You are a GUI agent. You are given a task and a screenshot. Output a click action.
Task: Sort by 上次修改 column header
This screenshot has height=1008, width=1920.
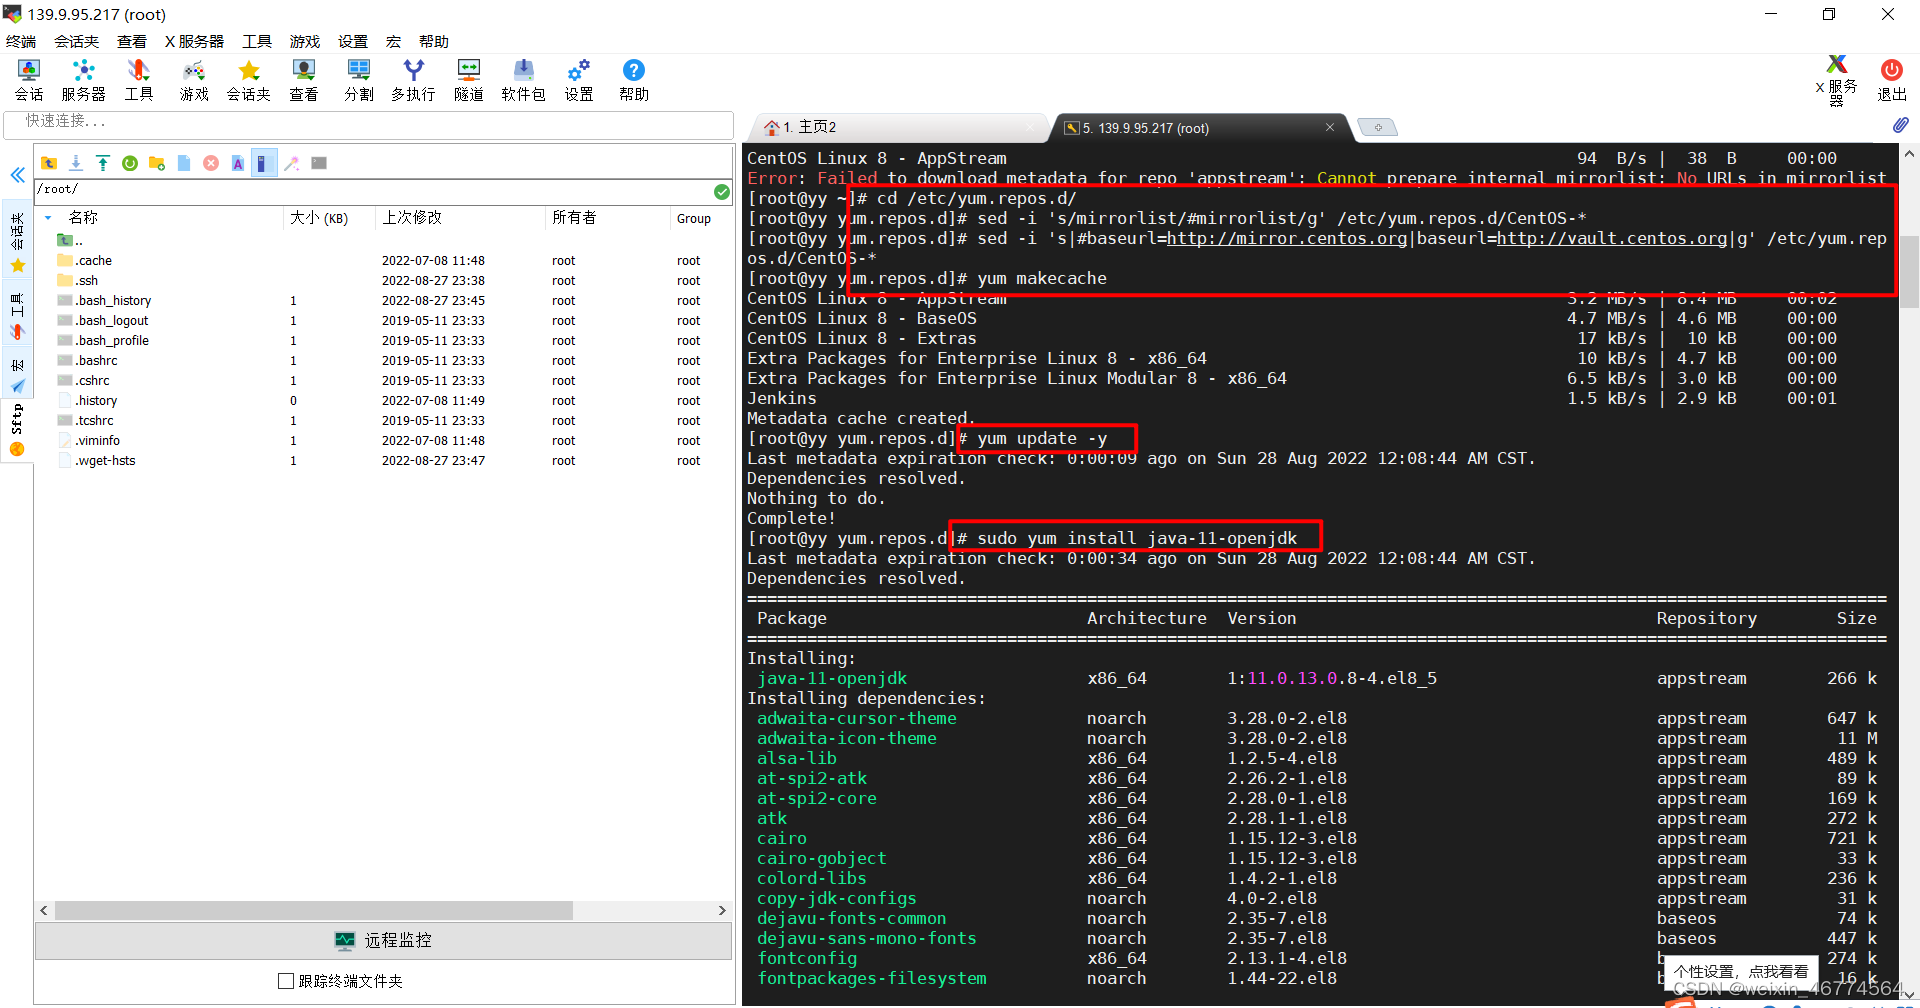click(412, 218)
